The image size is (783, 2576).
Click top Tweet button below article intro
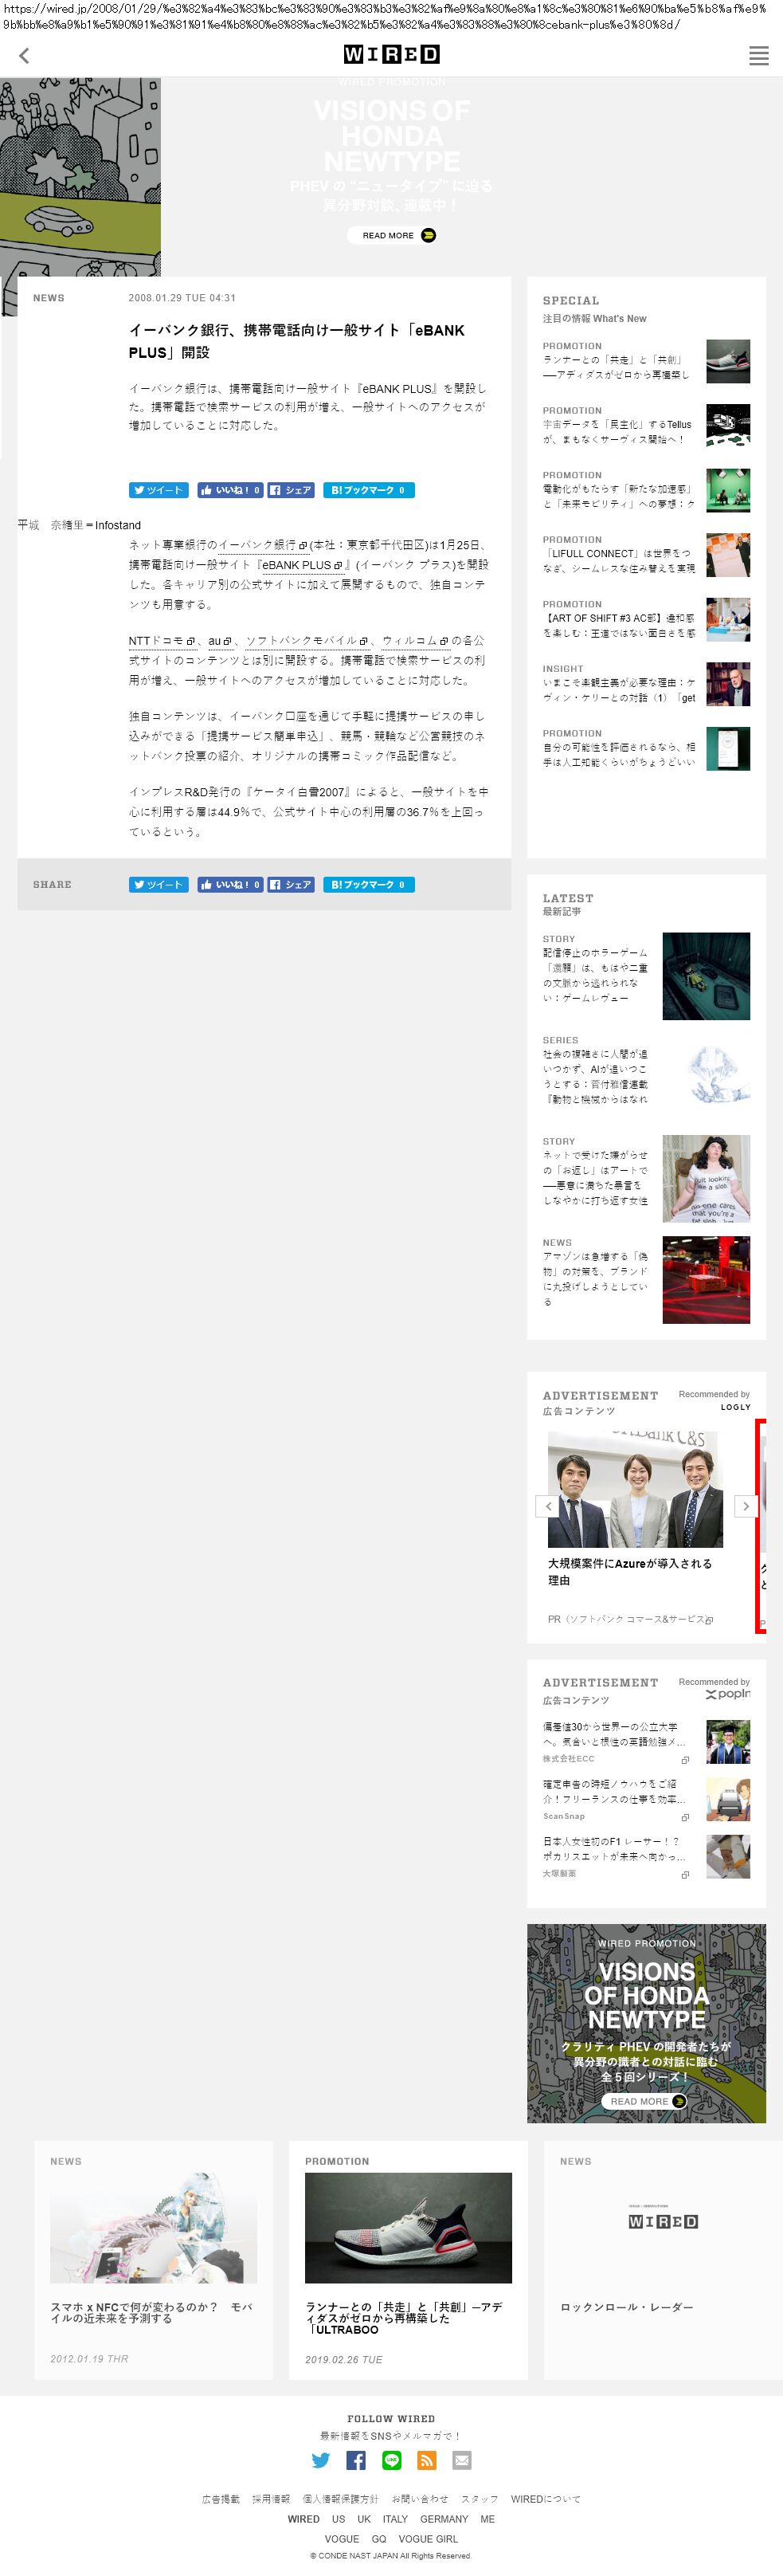(158, 490)
